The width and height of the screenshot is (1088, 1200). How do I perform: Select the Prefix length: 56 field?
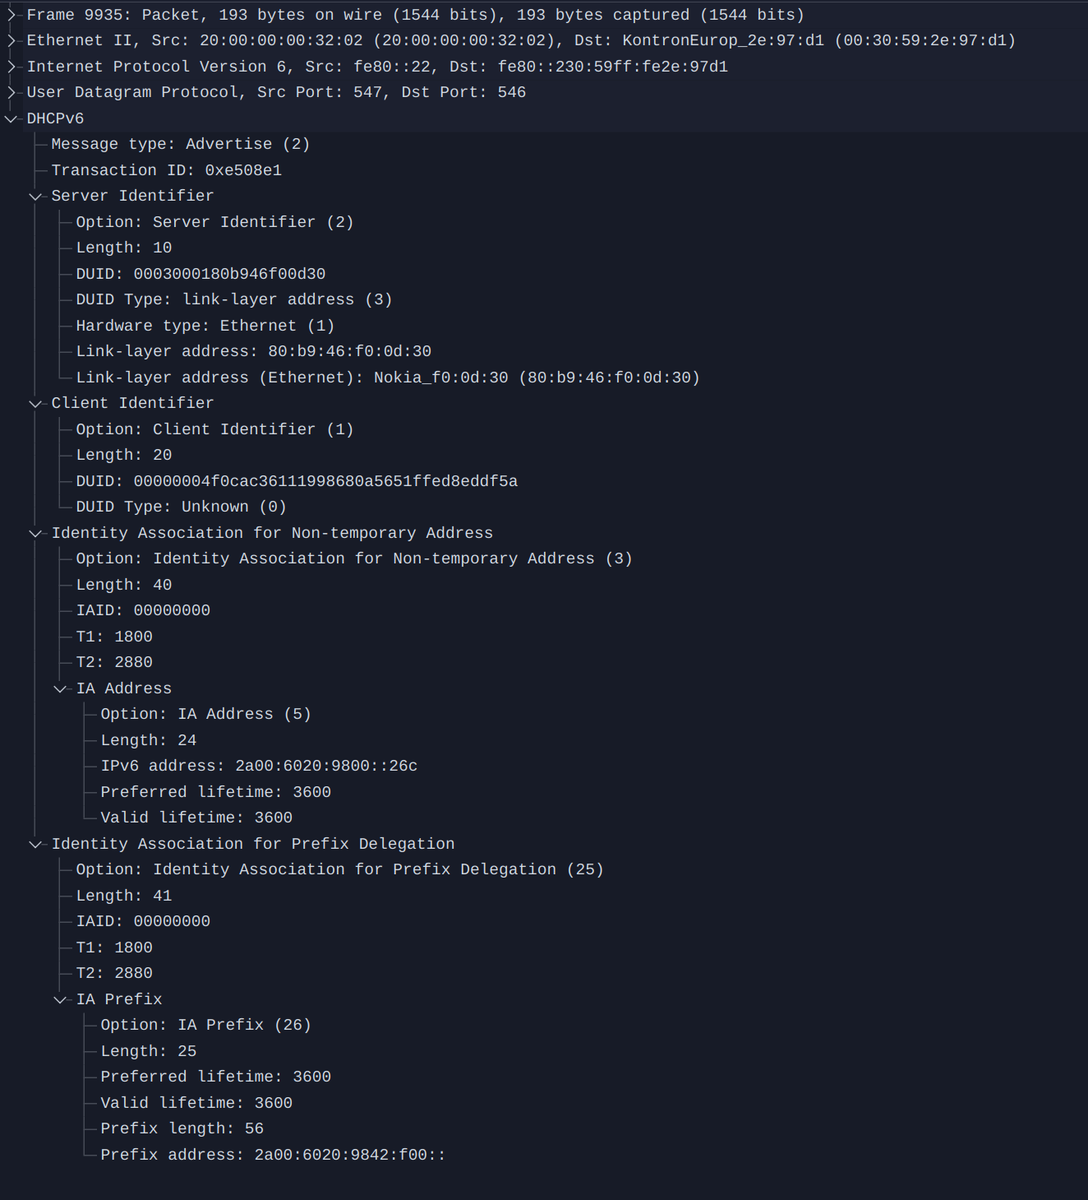tap(182, 1128)
